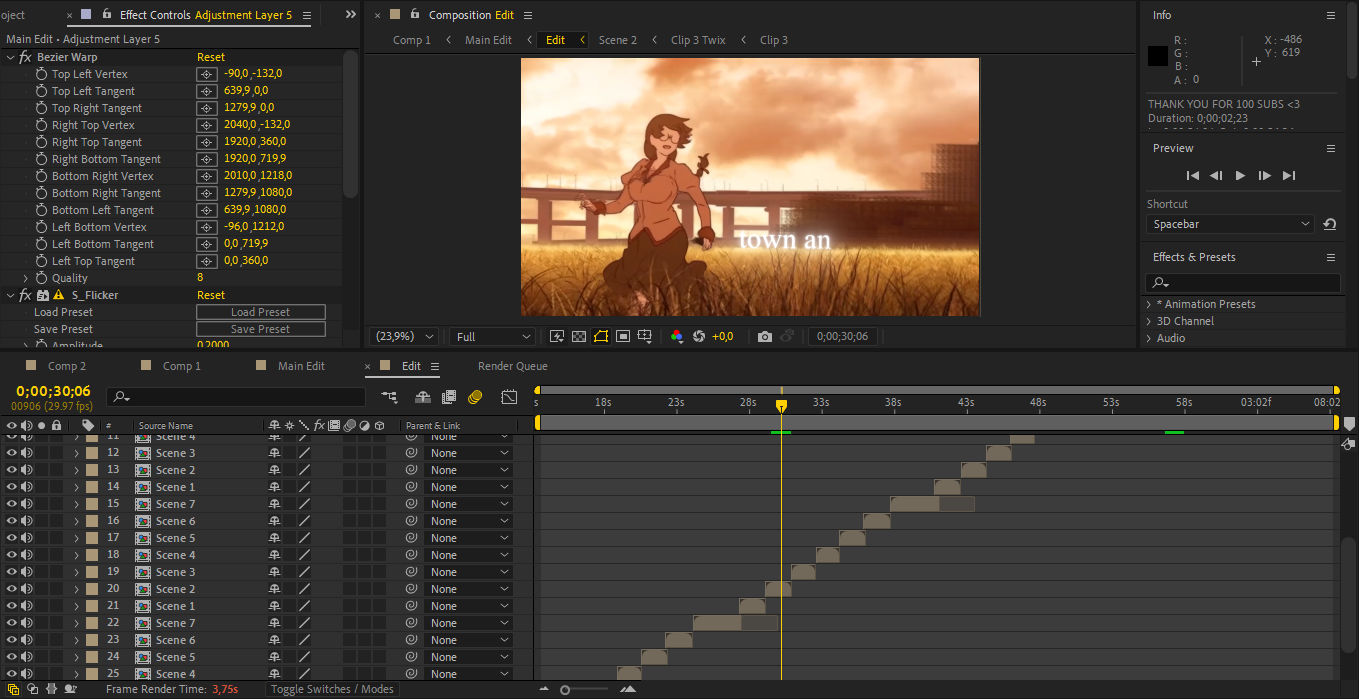The height and width of the screenshot is (699, 1359).
Task: Open Parent dropdown for layer 17 Scene 5
Action: 467,538
